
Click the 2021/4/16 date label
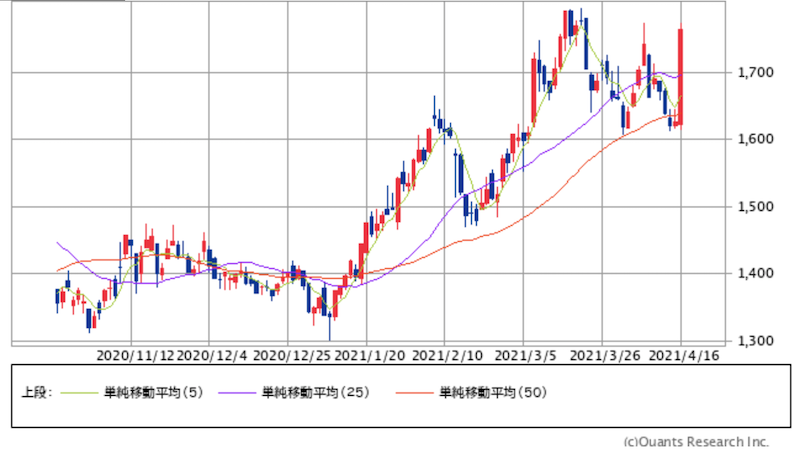tap(684, 356)
